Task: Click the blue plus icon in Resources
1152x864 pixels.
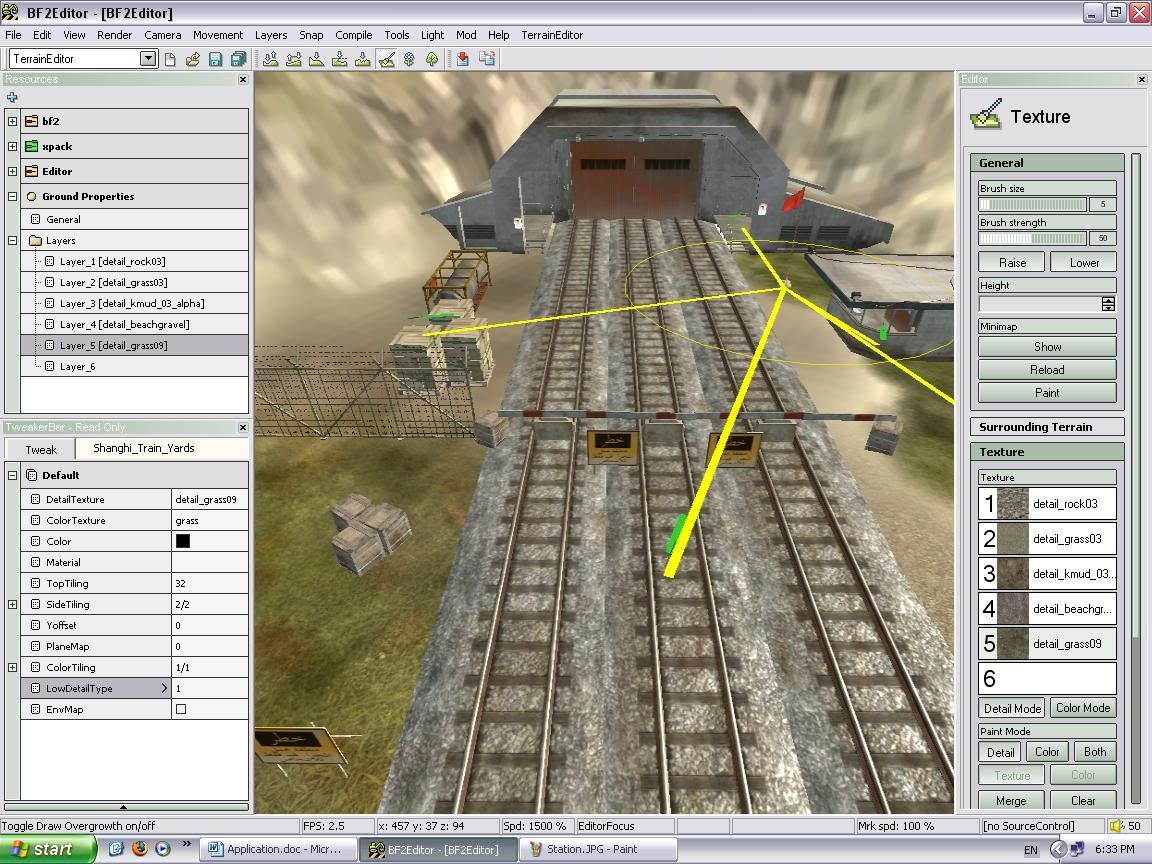Action: point(12,97)
